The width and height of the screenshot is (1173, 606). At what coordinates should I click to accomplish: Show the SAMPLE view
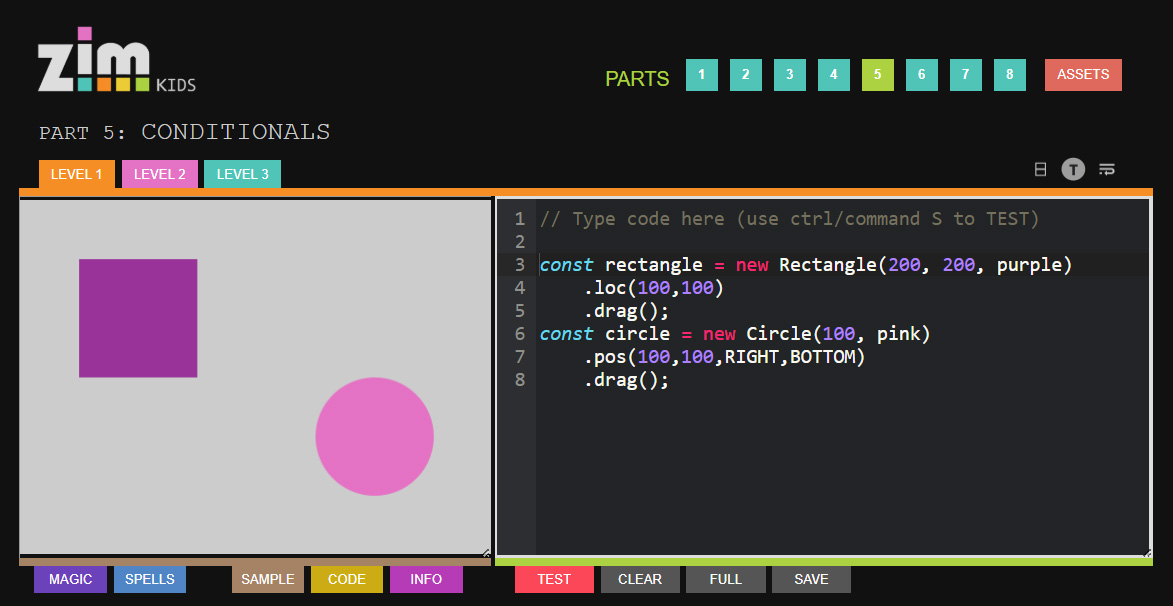click(268, 579)
